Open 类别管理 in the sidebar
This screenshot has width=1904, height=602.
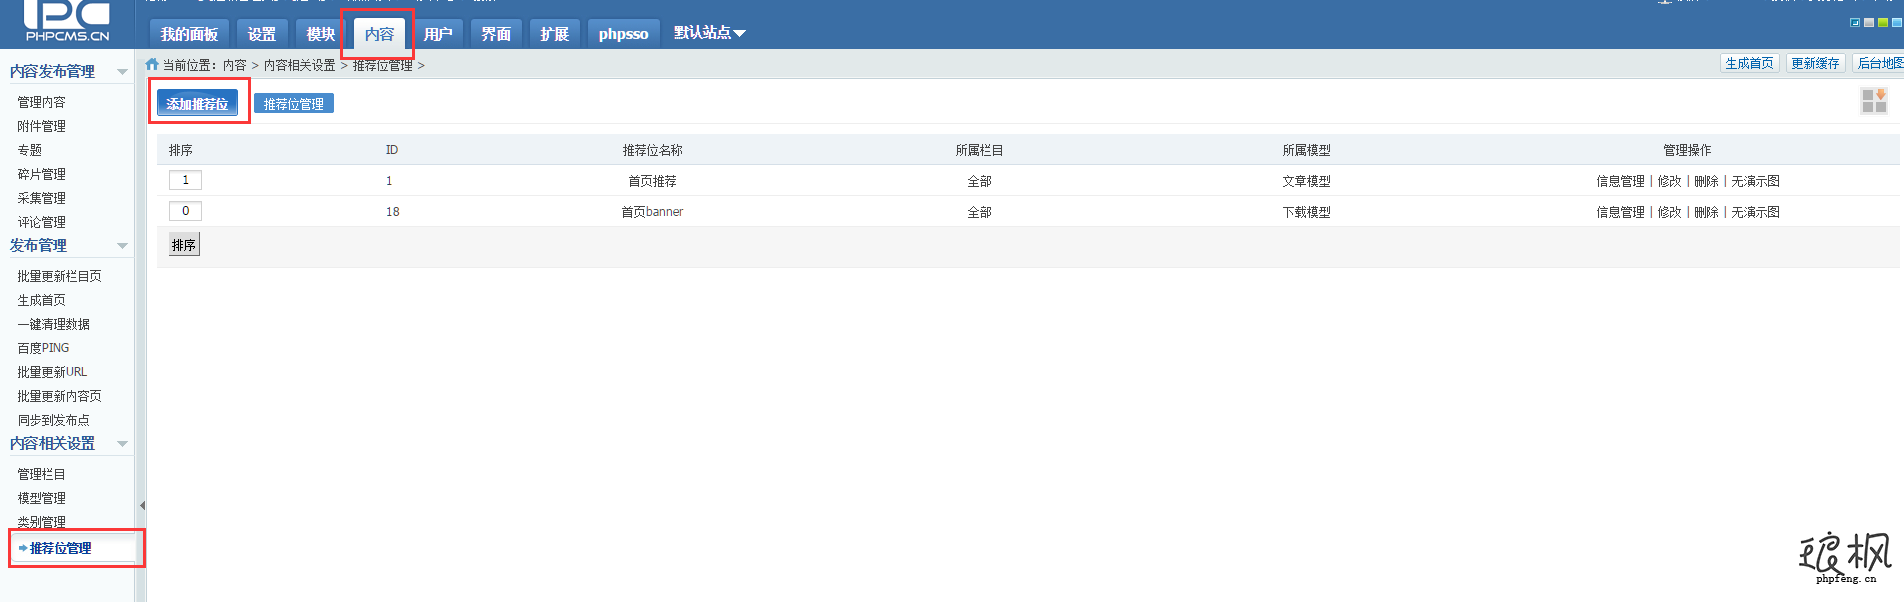click(41, 522)
